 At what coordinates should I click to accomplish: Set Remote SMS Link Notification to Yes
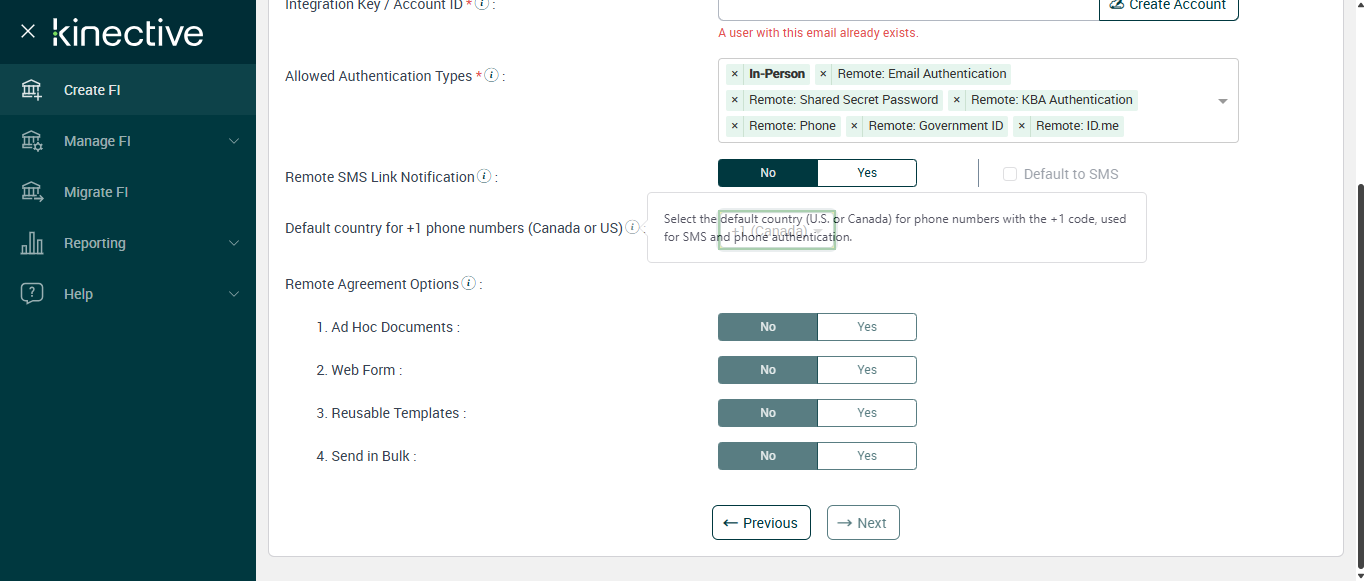pyautogui.click(x=867, y=173)
